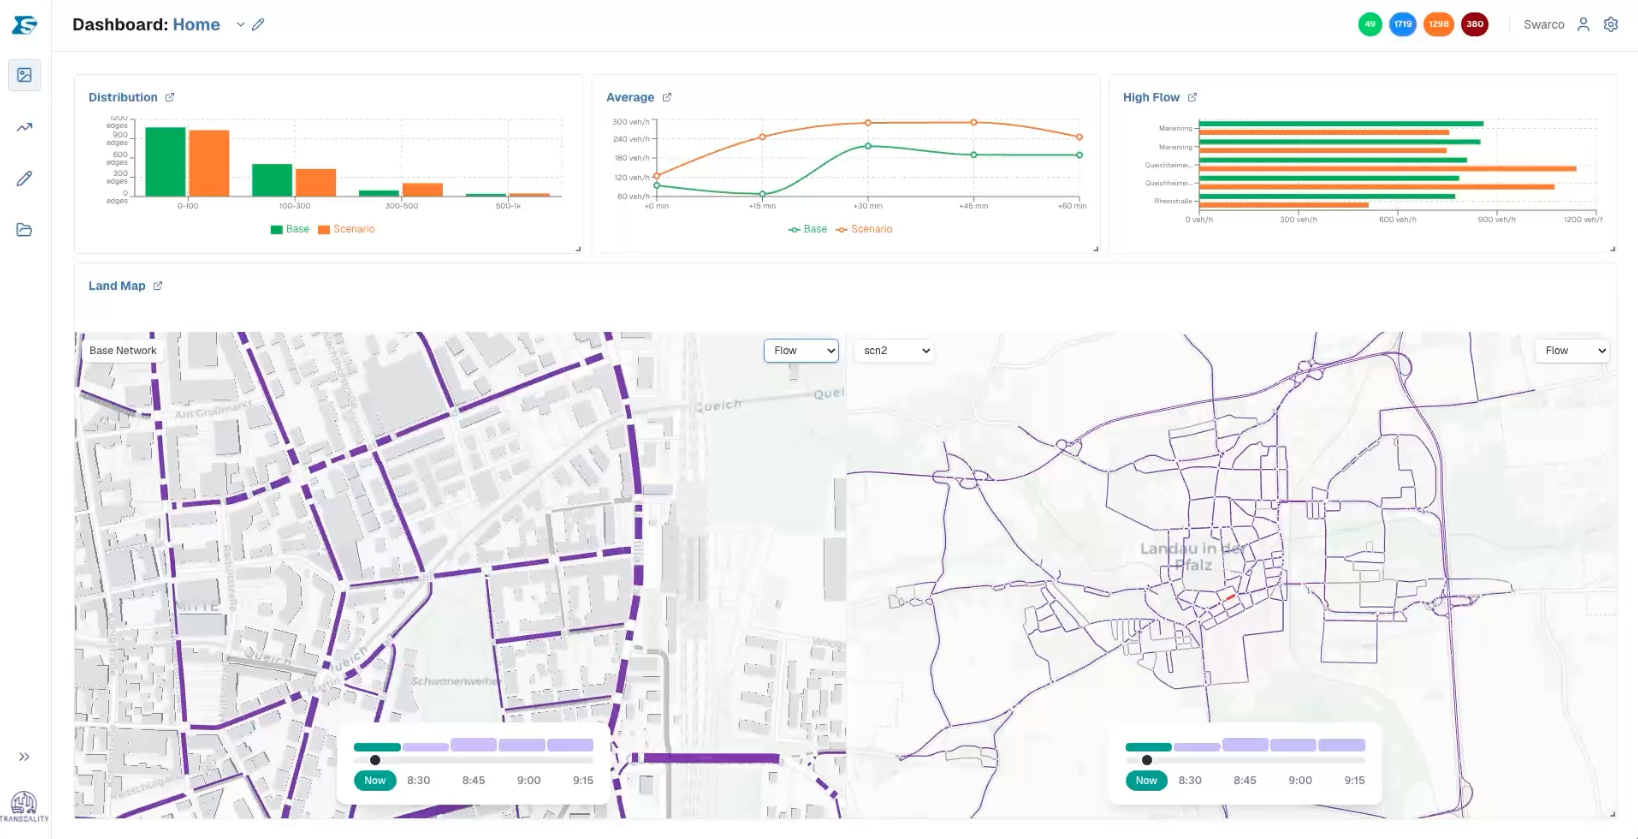
Task: Open the scn2 scenario dropdown
Action: click(894, 351)
